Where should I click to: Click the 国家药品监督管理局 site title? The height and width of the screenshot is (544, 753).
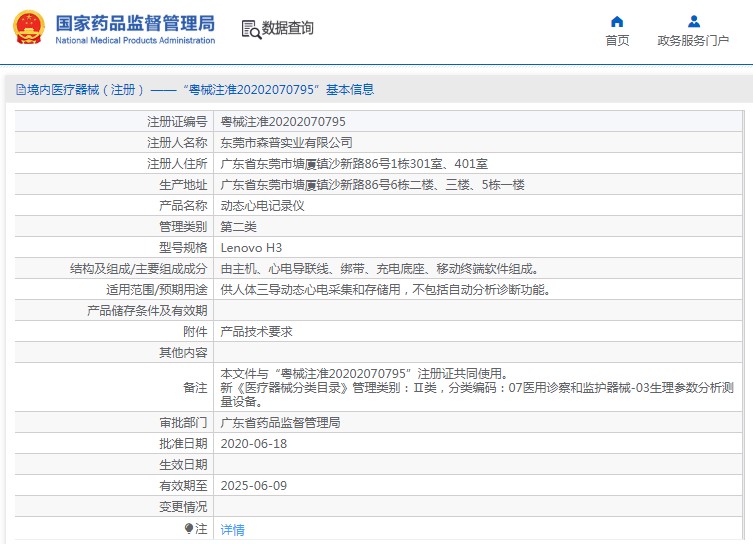click(134, 22)
